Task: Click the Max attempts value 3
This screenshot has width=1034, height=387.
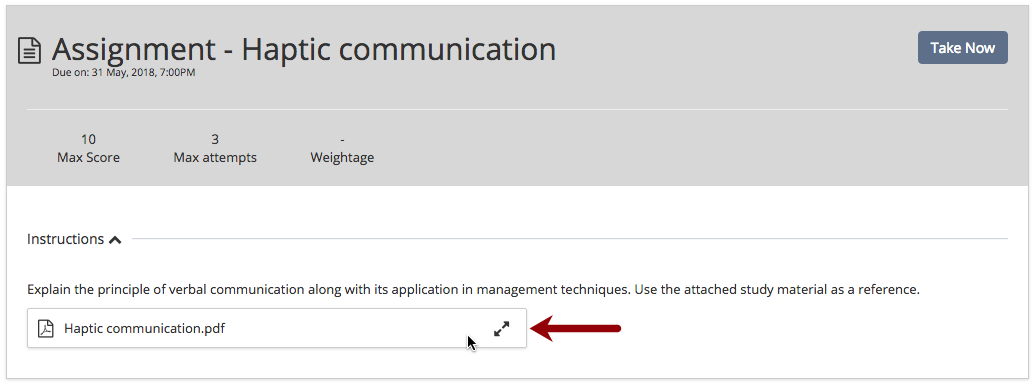Action: point(215,139)
